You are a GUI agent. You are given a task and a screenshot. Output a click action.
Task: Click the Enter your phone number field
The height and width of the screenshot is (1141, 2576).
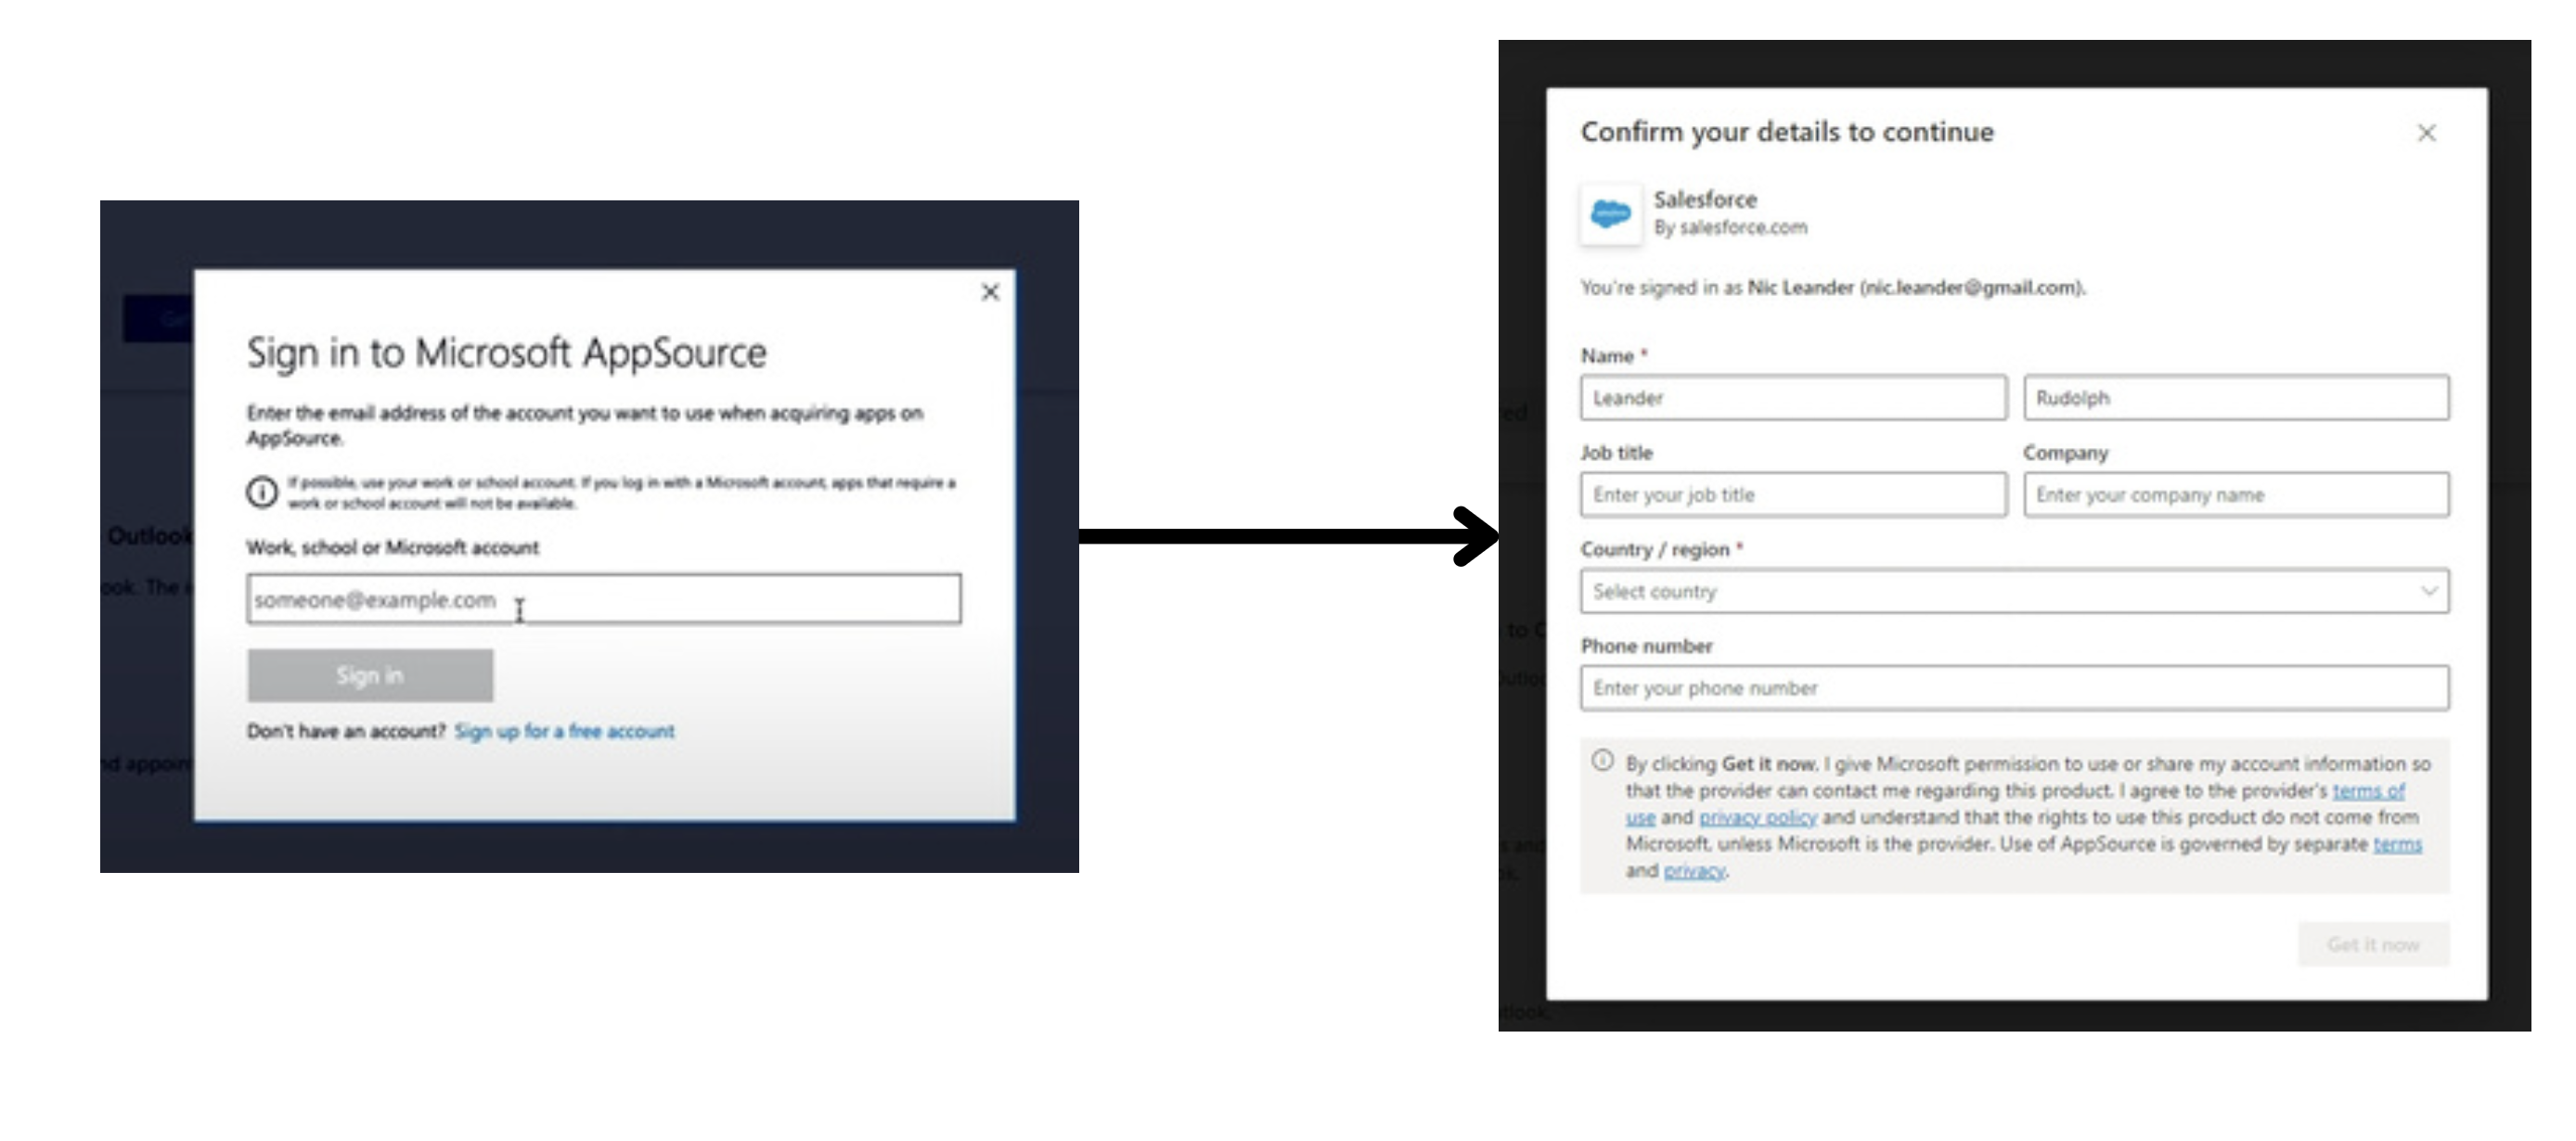coord(2013,688)
